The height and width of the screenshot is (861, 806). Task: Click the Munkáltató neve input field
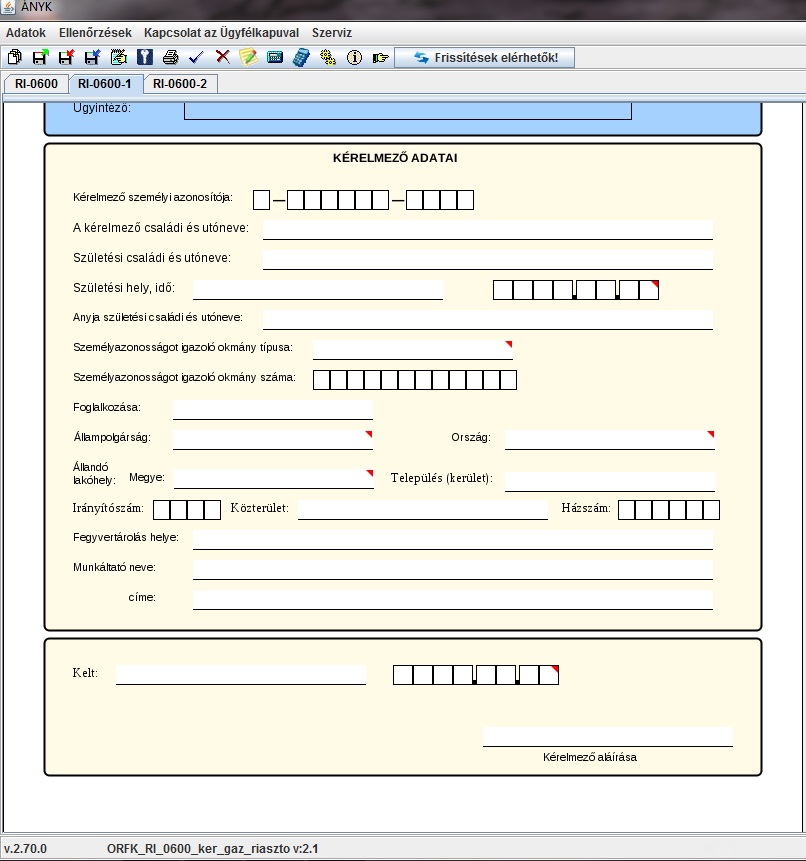tap(452, 568)
